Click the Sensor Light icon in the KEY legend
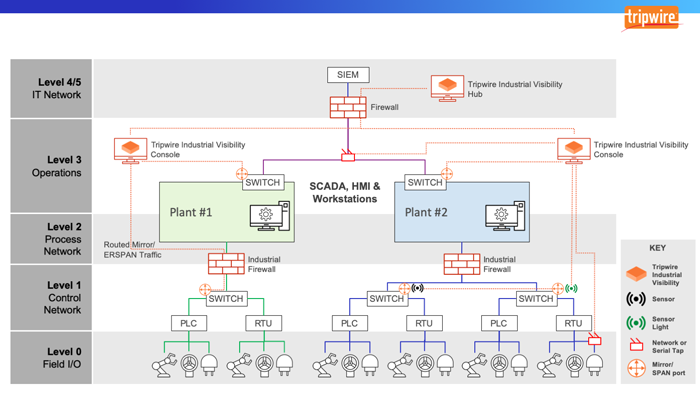 pos(636,323)
